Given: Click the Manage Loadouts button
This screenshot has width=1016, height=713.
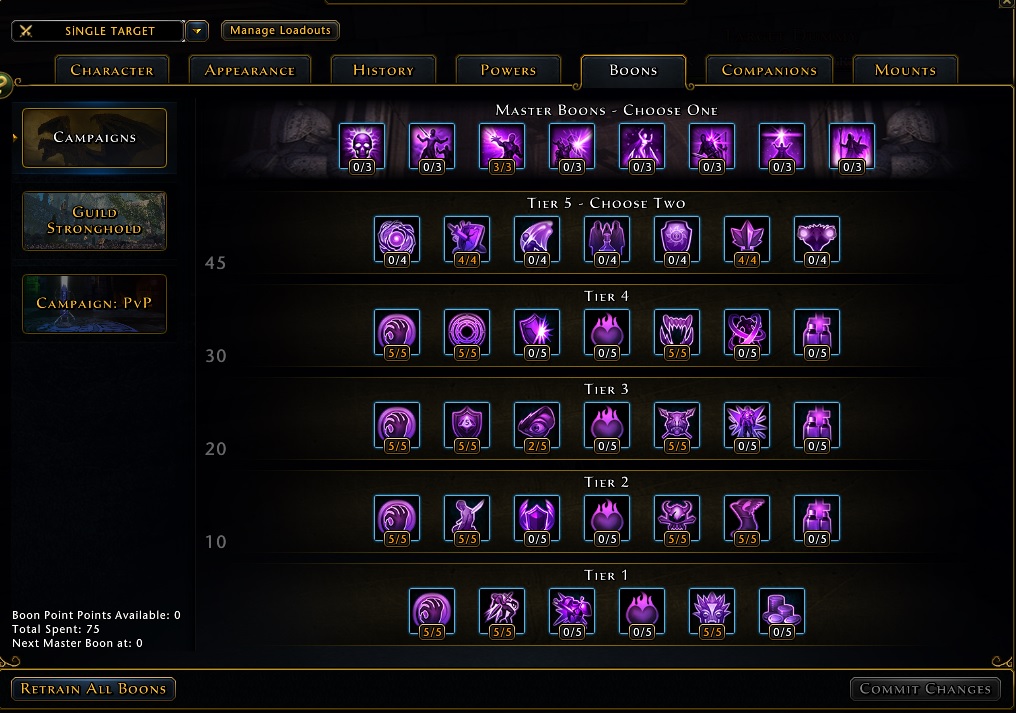Looking at the screenshot, I should pyautogui.click(x=280, y=30).
